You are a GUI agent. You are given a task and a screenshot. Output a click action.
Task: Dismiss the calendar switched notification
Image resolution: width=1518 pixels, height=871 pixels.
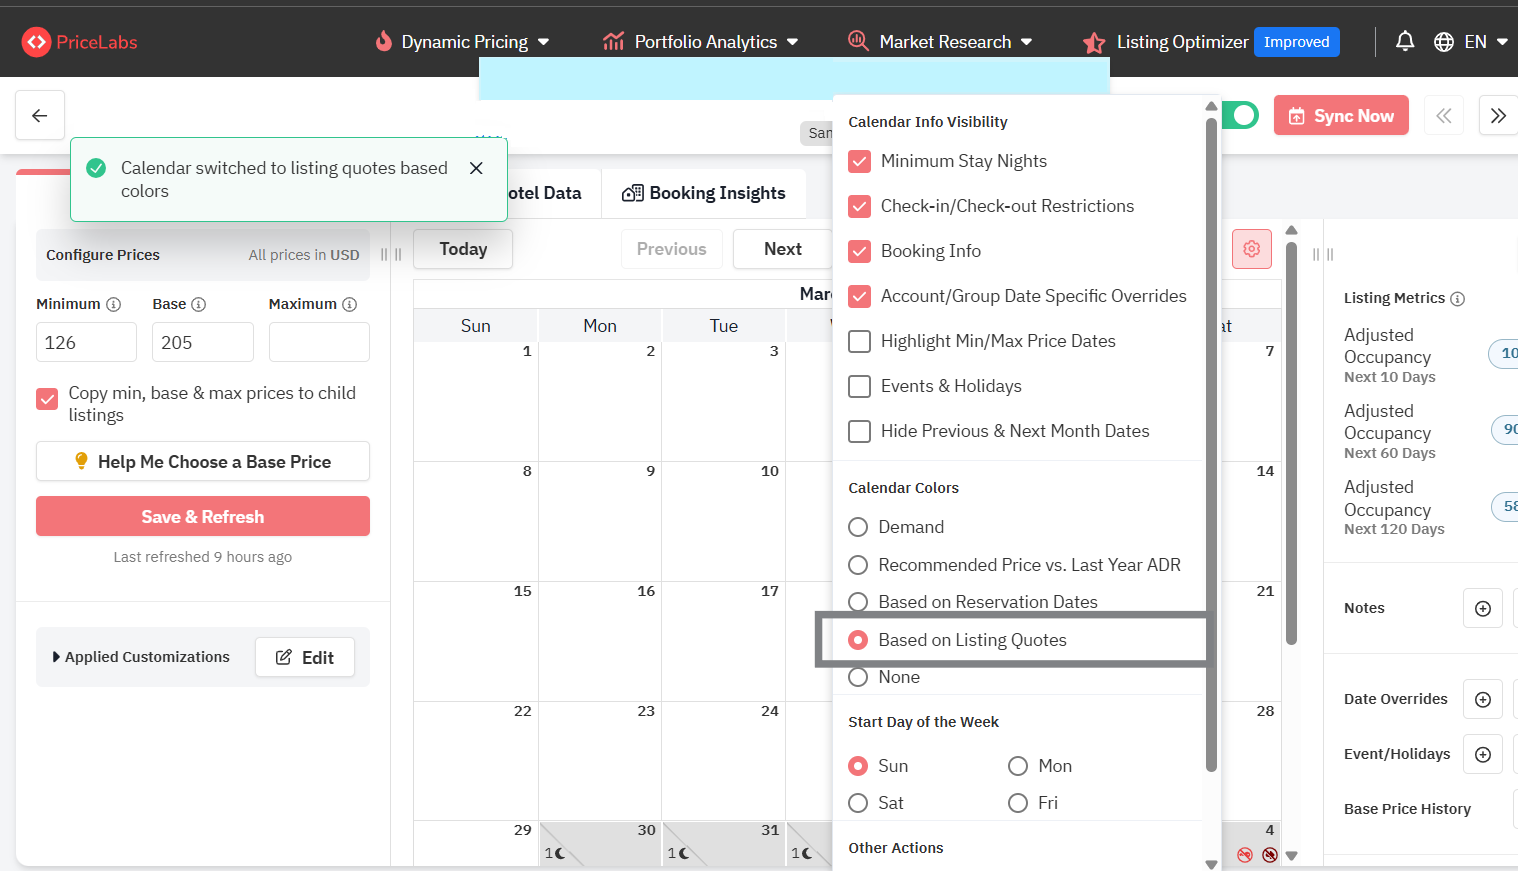point(476,168)
